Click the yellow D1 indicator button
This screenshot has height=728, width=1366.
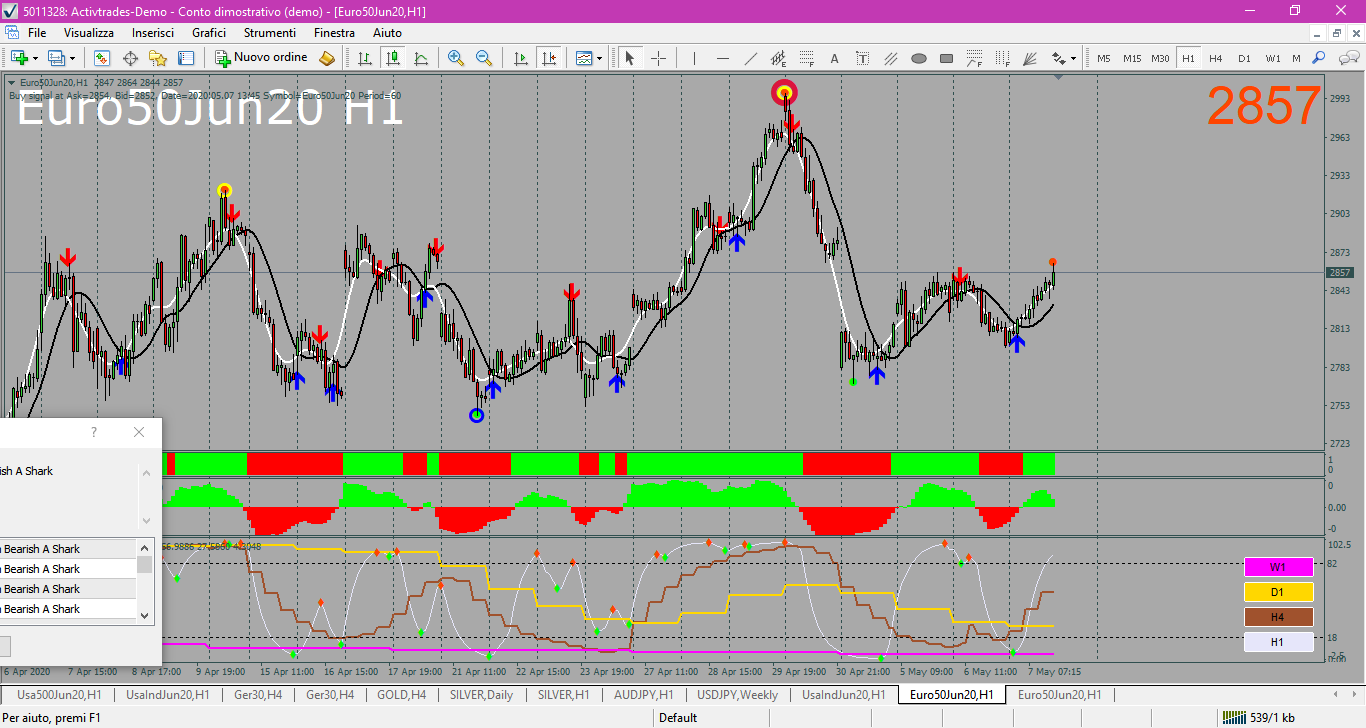point(1278,592)
